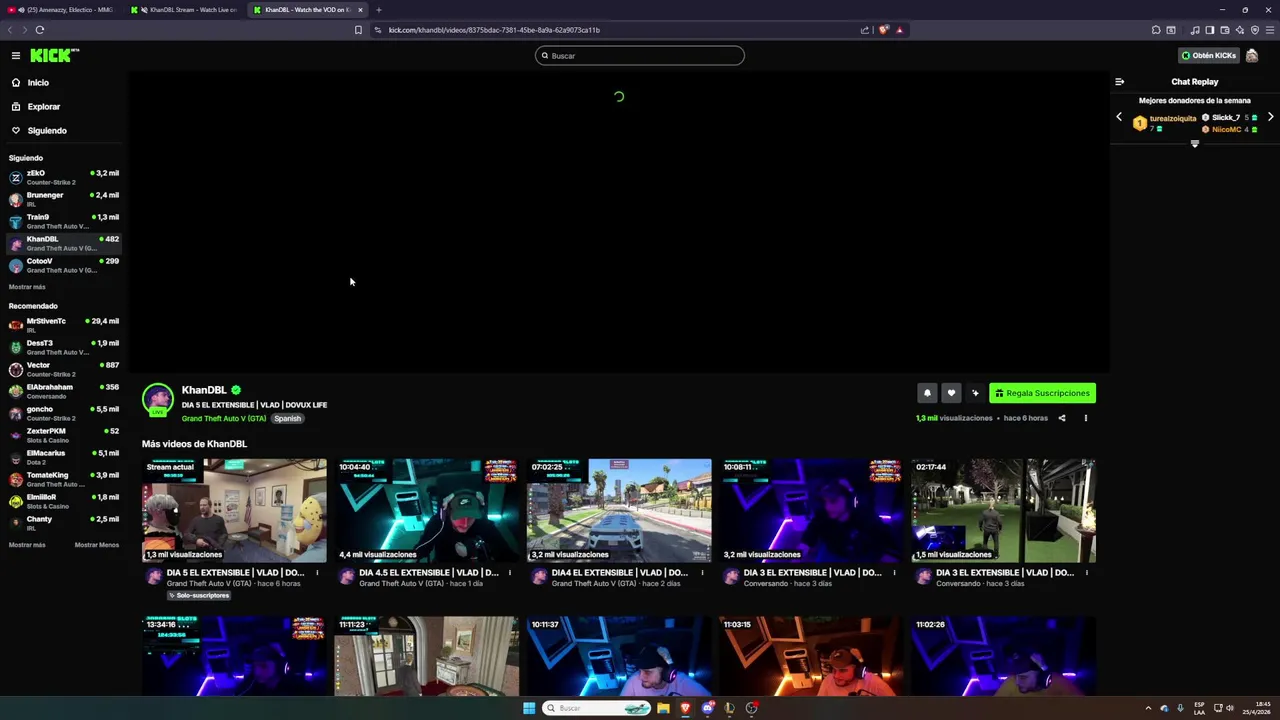Open zEkO channel in following list
Viewport: 1280px width, 720px height.
click(x=64, y=177)
